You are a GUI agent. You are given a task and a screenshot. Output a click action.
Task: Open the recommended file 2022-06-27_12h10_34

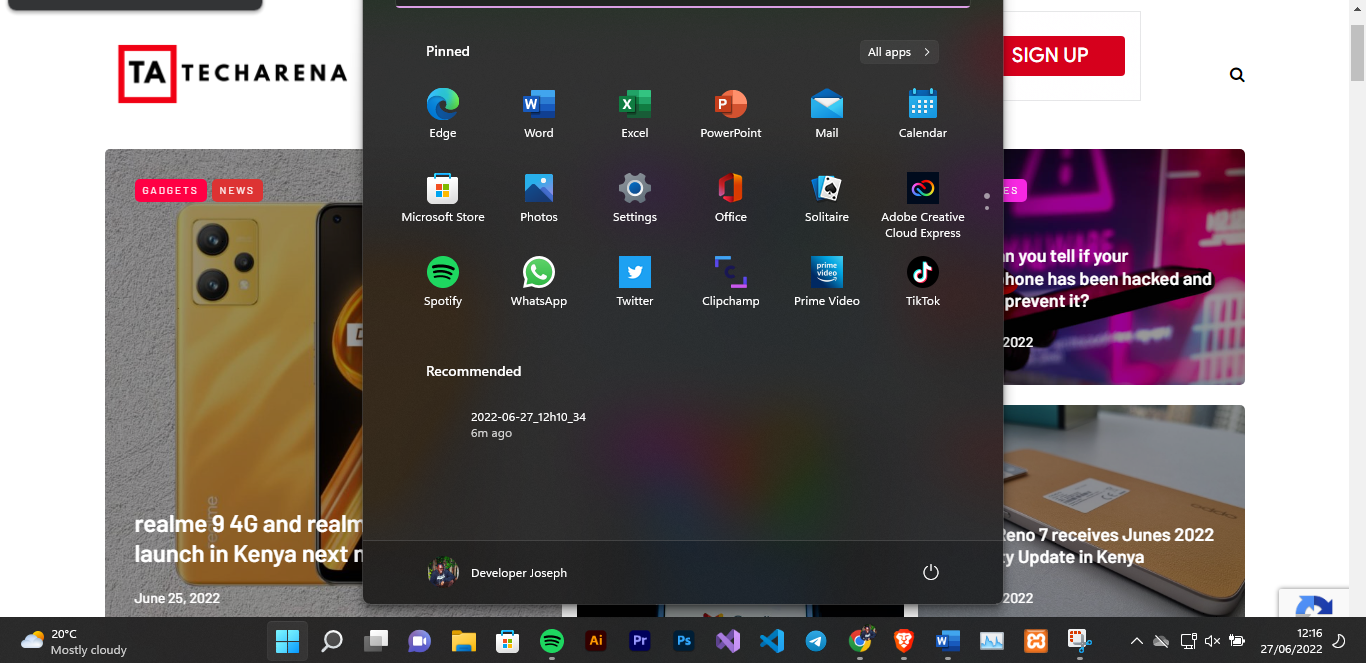point(528,424)
